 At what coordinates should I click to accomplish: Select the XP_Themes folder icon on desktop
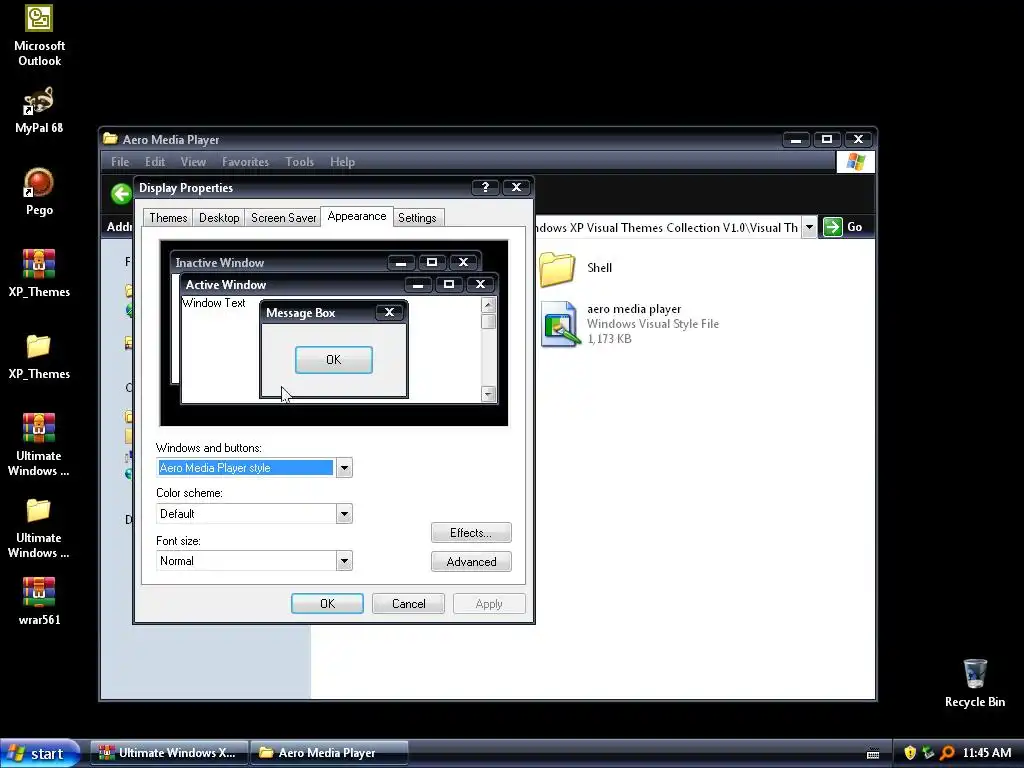[39, 346]
